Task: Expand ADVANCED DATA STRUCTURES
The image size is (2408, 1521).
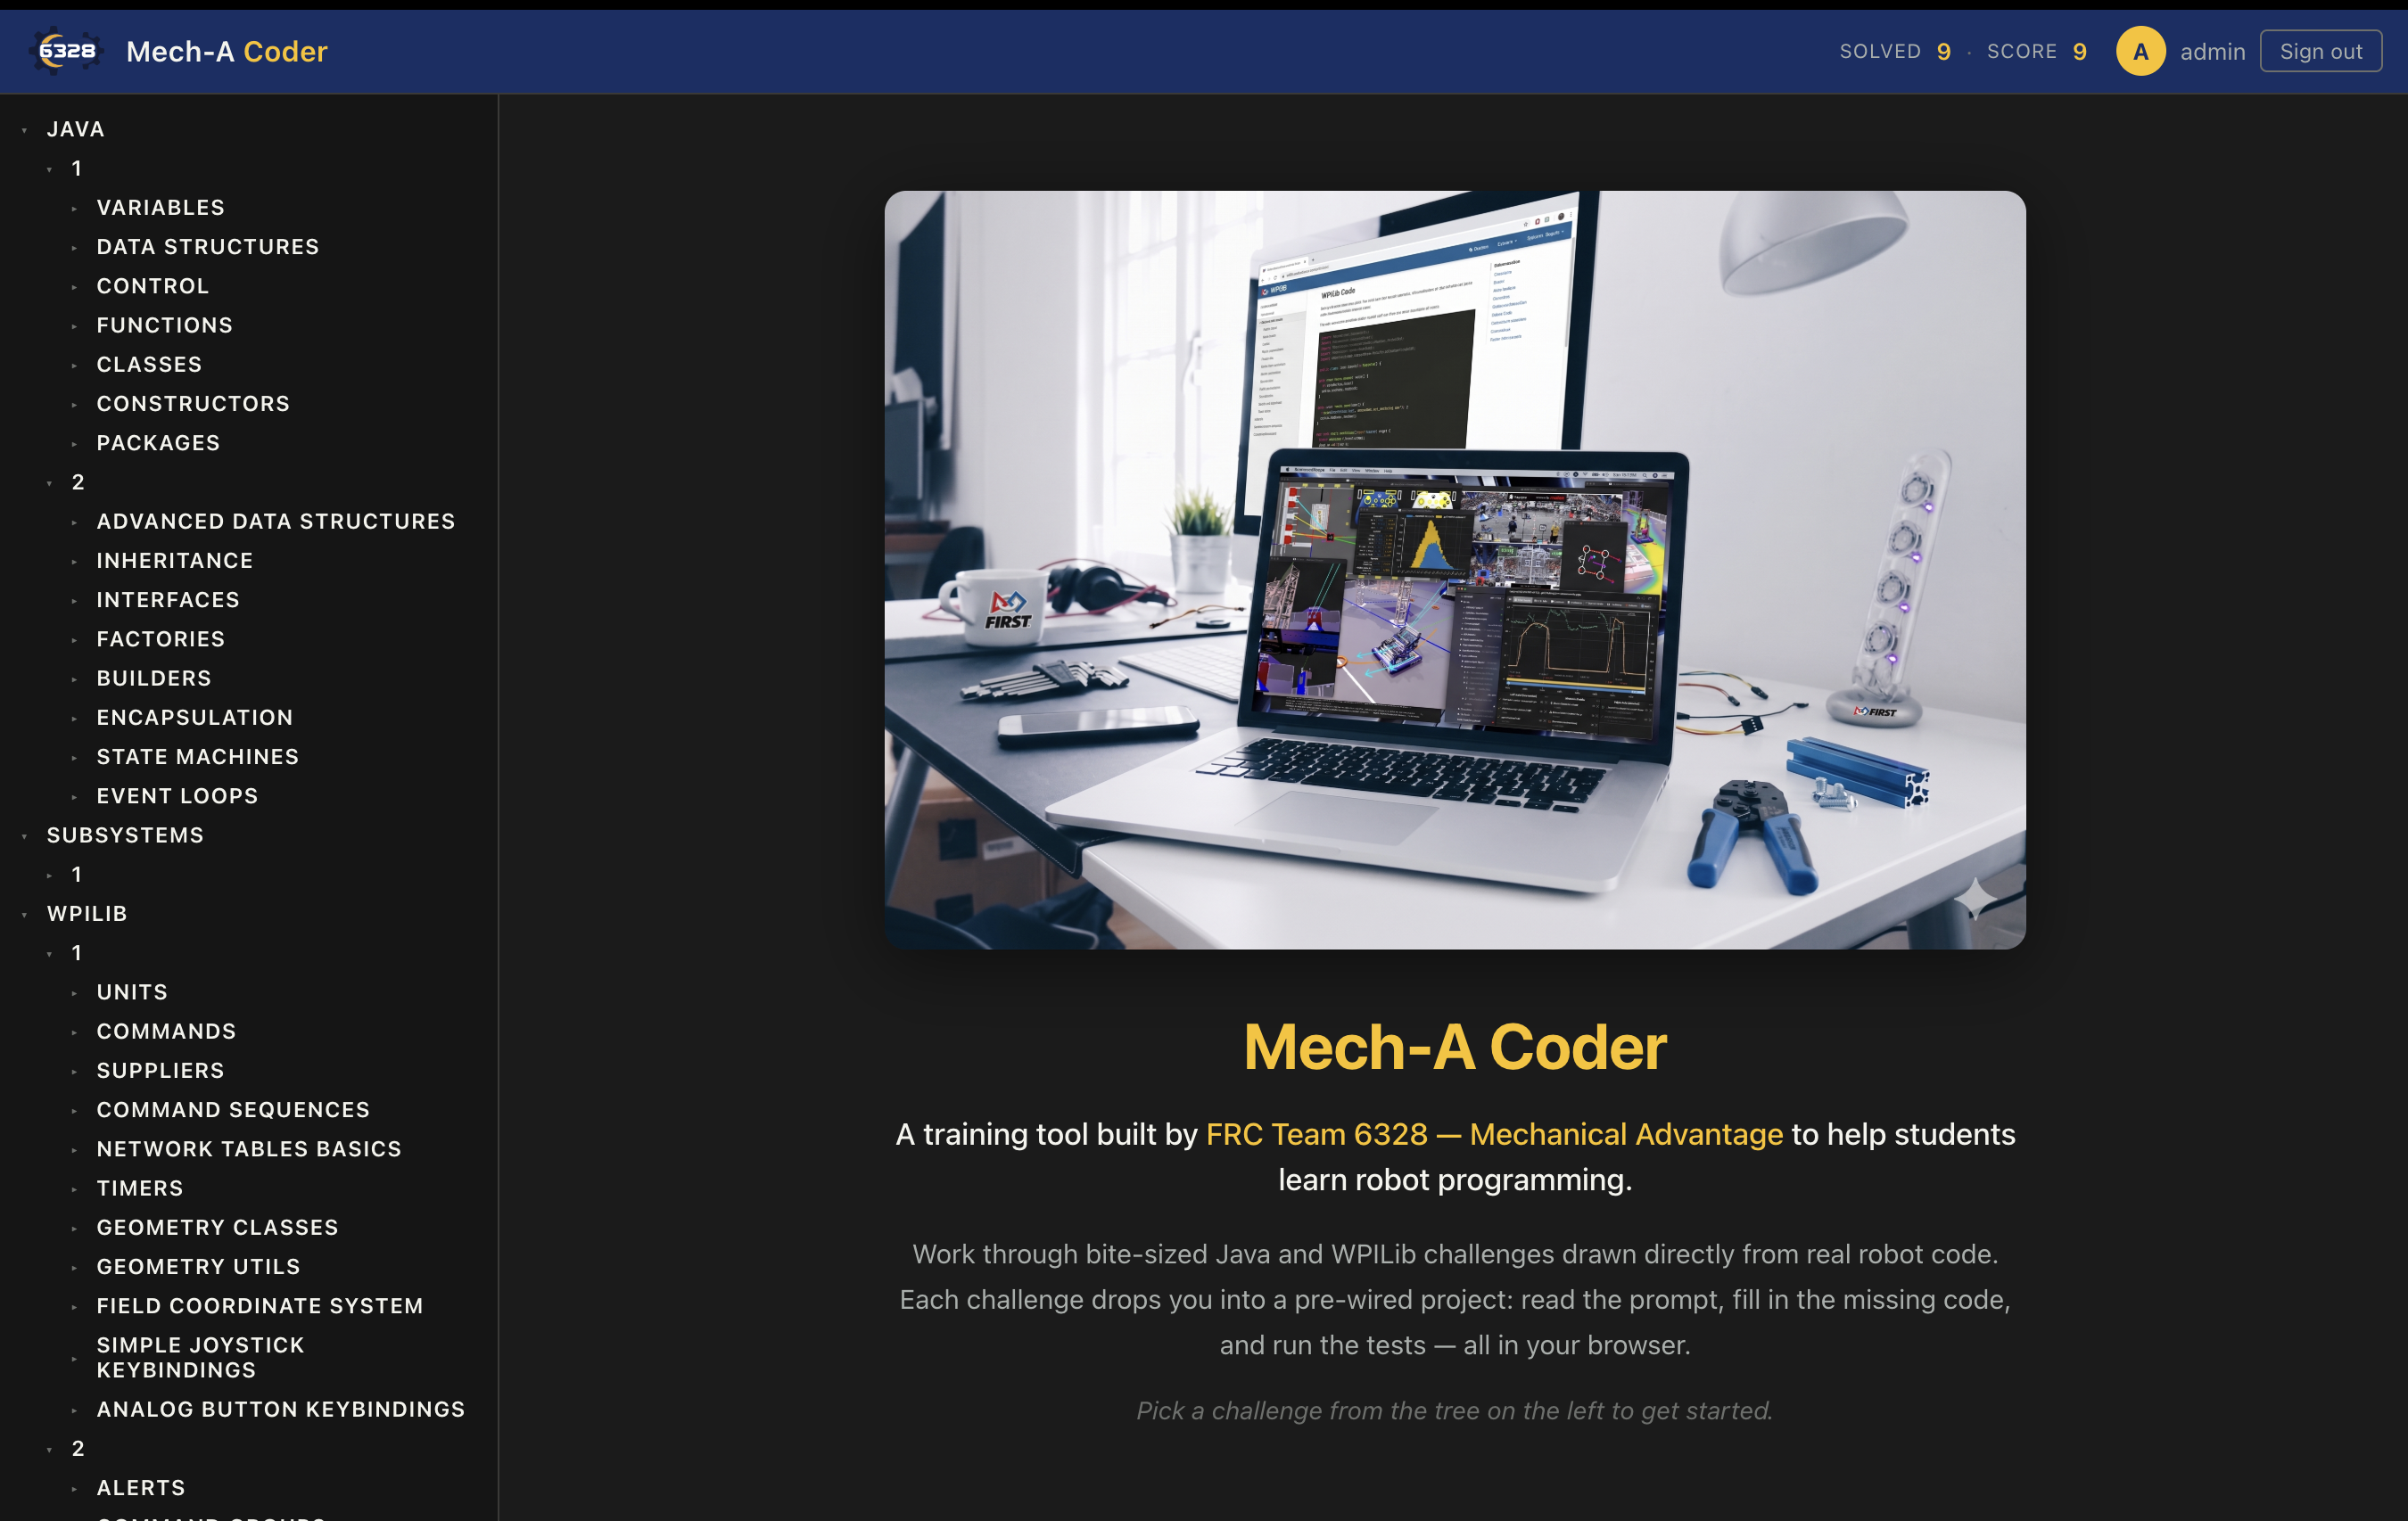Action: click(x=276, y=521)
